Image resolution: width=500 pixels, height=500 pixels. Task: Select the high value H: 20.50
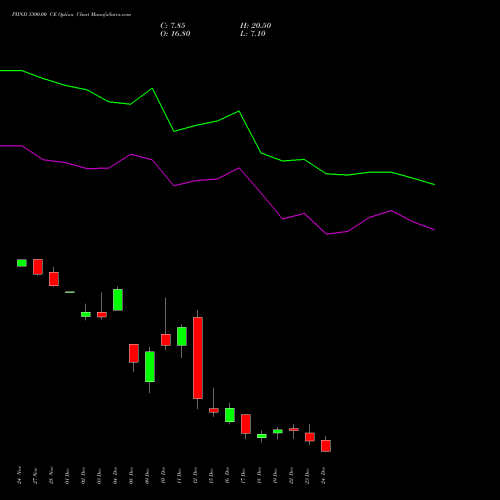pos(255,26)
